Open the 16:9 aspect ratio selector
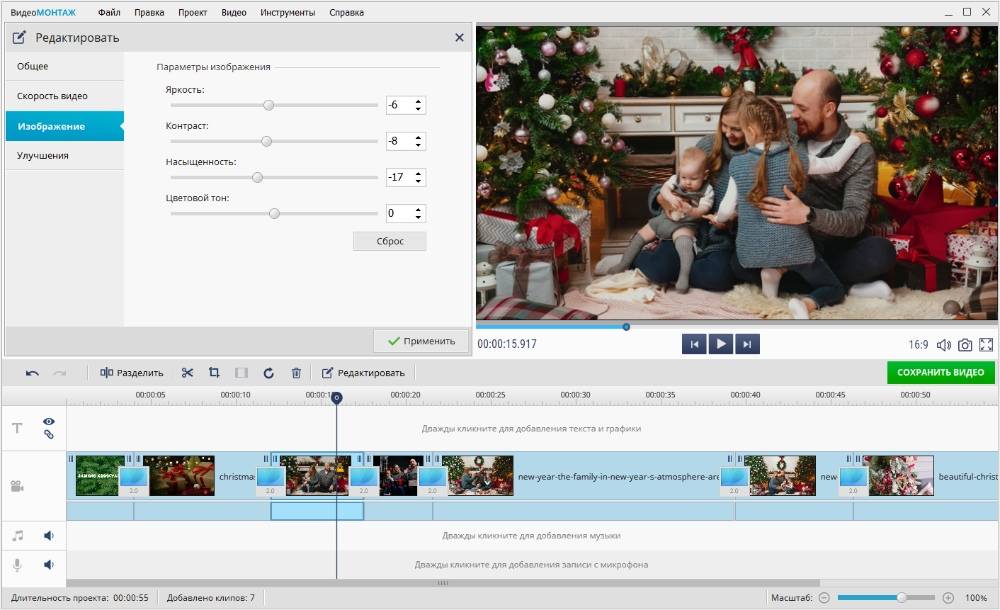Image resolution: width=1000 pixels, height=610 pixels. tap(918, 345)
